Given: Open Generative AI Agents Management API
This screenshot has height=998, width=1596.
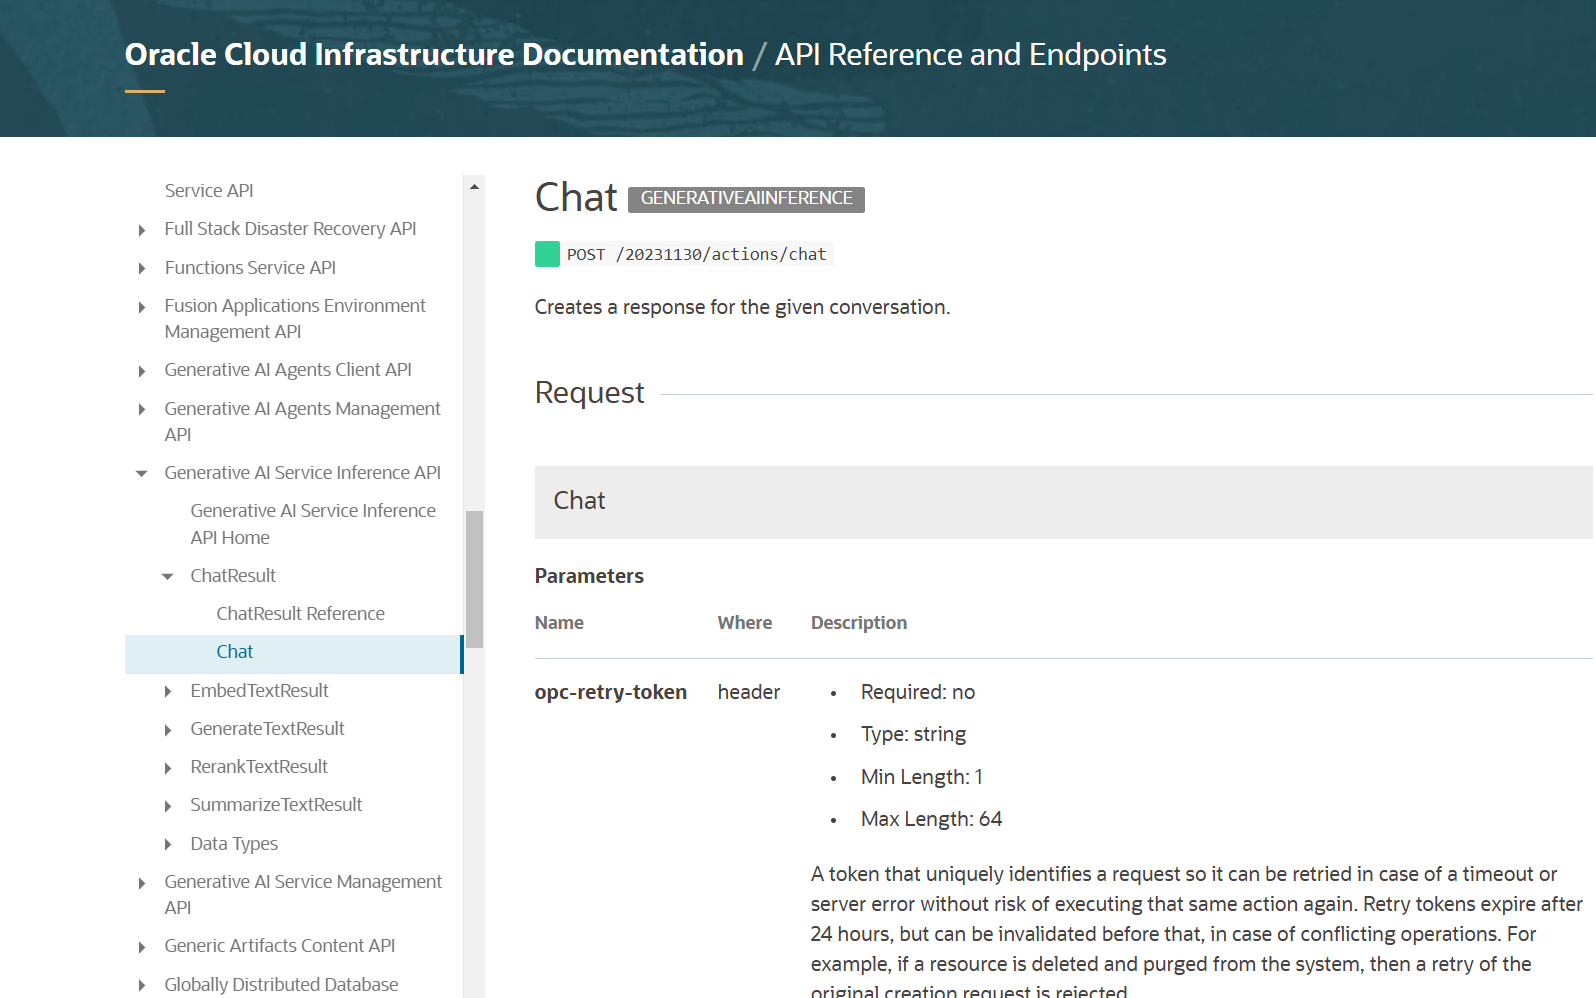Looking at the screenshot, I should 302,421.
